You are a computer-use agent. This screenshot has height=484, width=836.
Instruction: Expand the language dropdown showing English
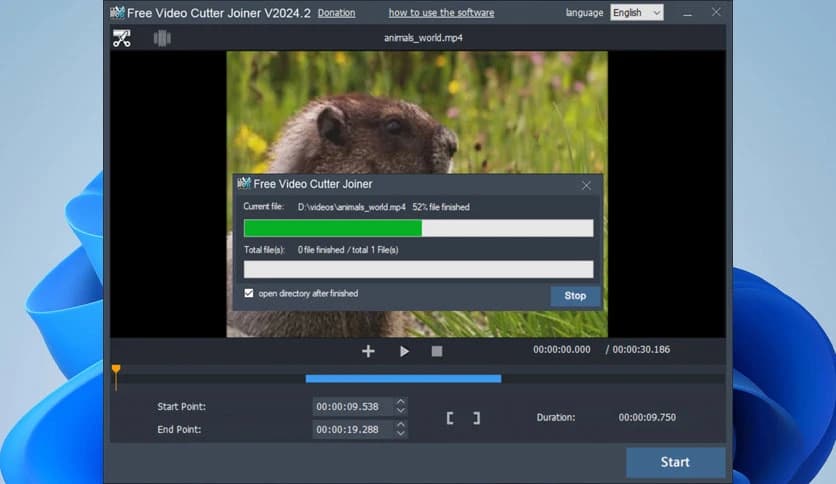click(x=637, y=13)
